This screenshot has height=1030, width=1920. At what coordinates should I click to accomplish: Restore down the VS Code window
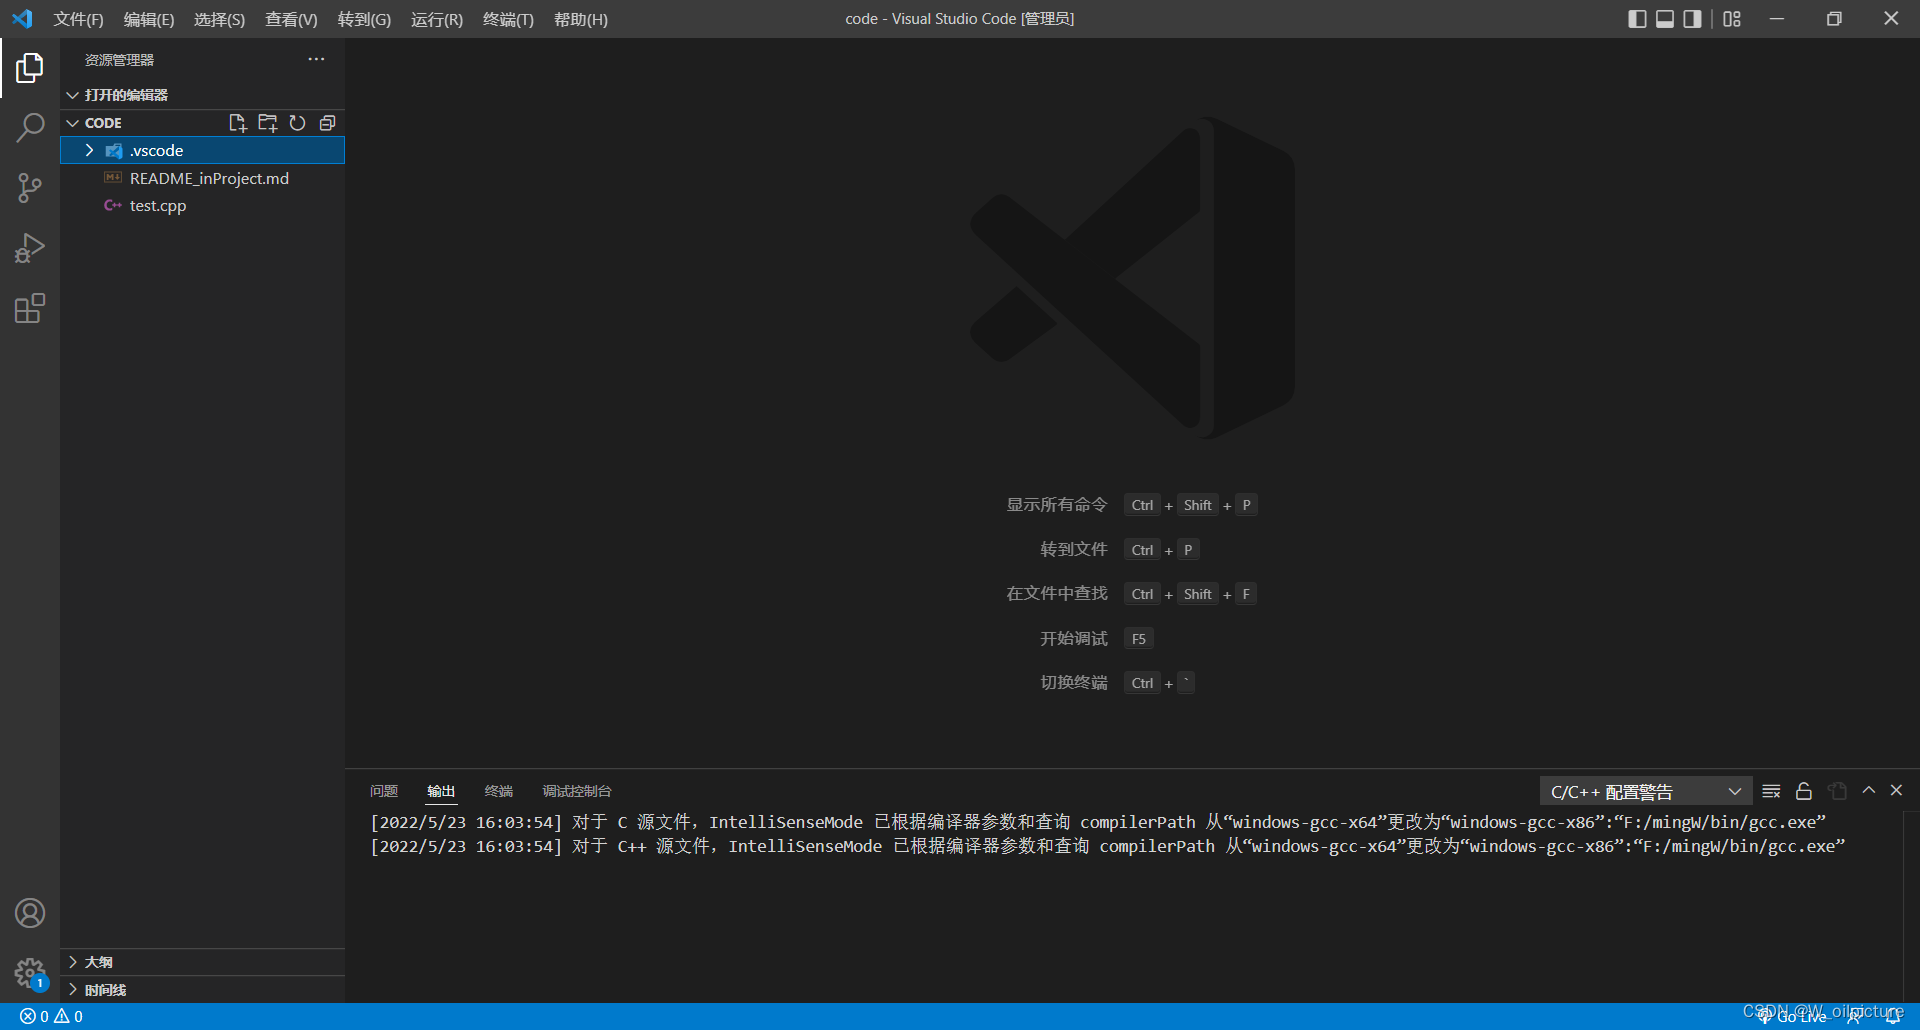1834,19
